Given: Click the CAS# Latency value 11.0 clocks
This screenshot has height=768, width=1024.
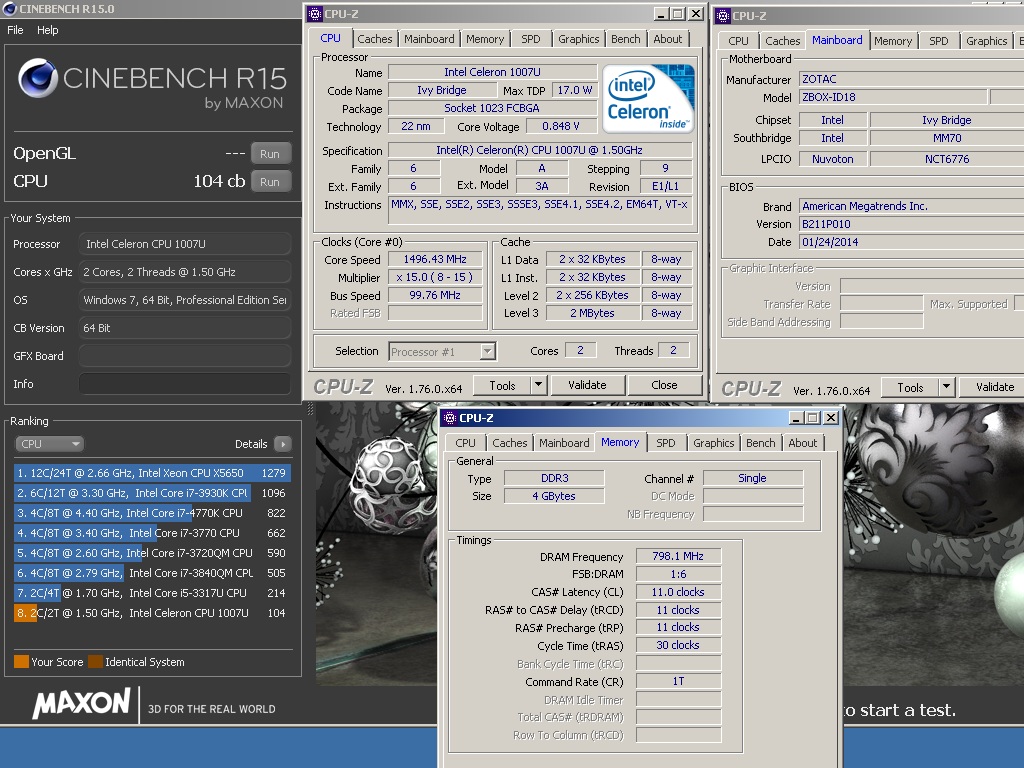Looking at the screenshot, I should coord(678,592).
